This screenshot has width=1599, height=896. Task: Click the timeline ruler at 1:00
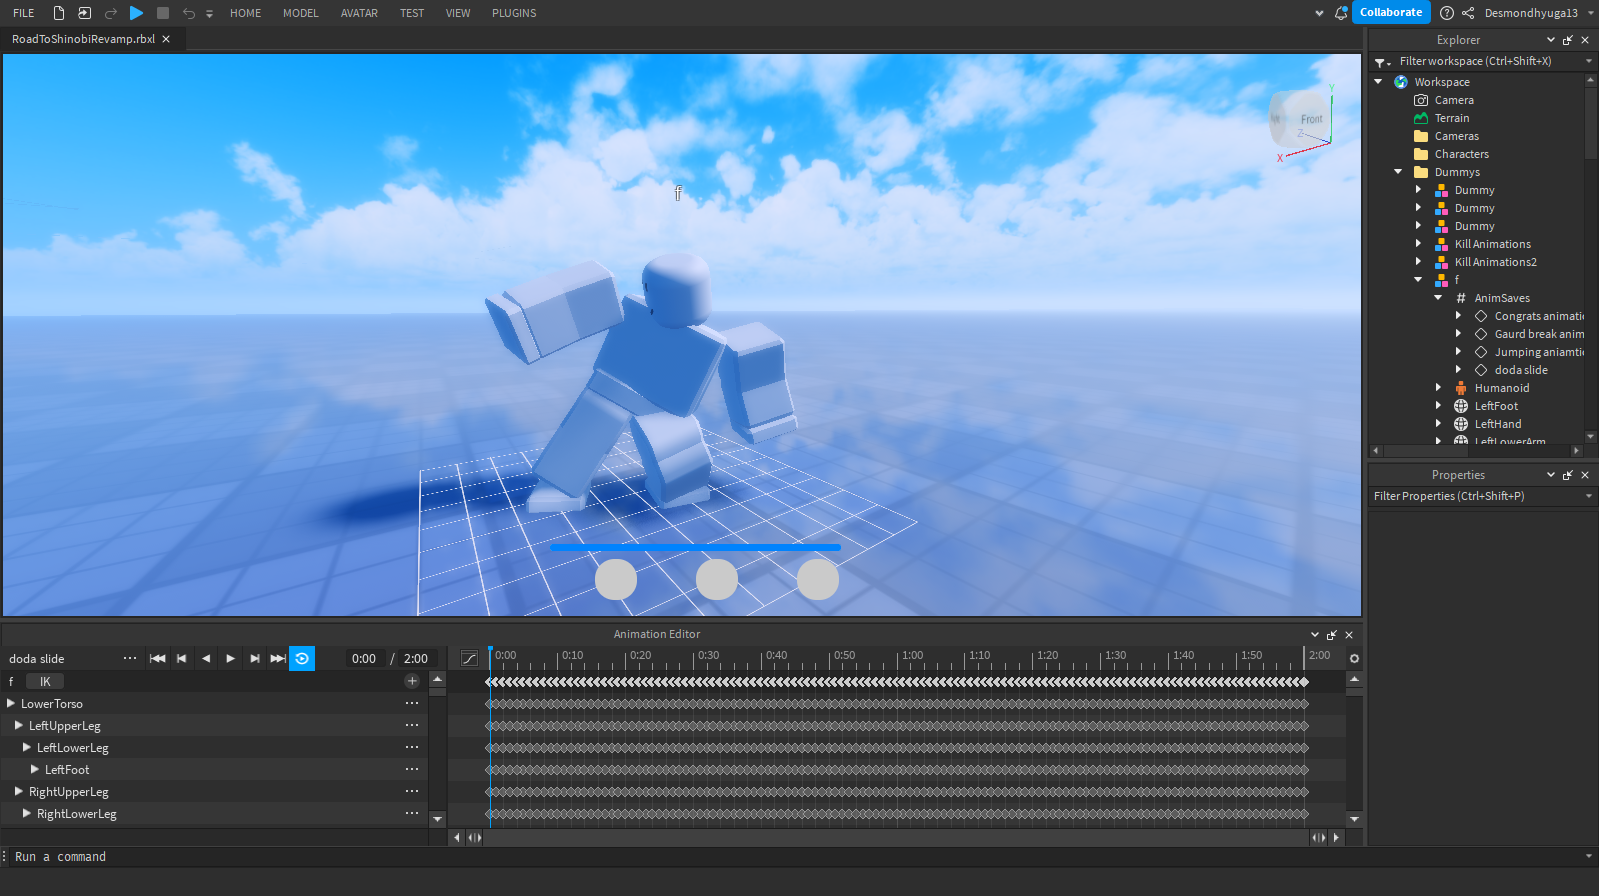912,657
